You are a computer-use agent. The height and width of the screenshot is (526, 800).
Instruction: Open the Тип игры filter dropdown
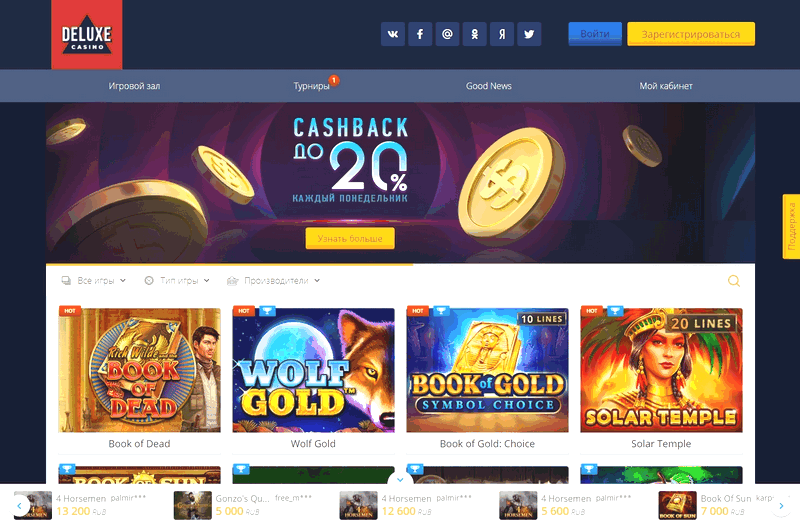click(x=177, y=281)
